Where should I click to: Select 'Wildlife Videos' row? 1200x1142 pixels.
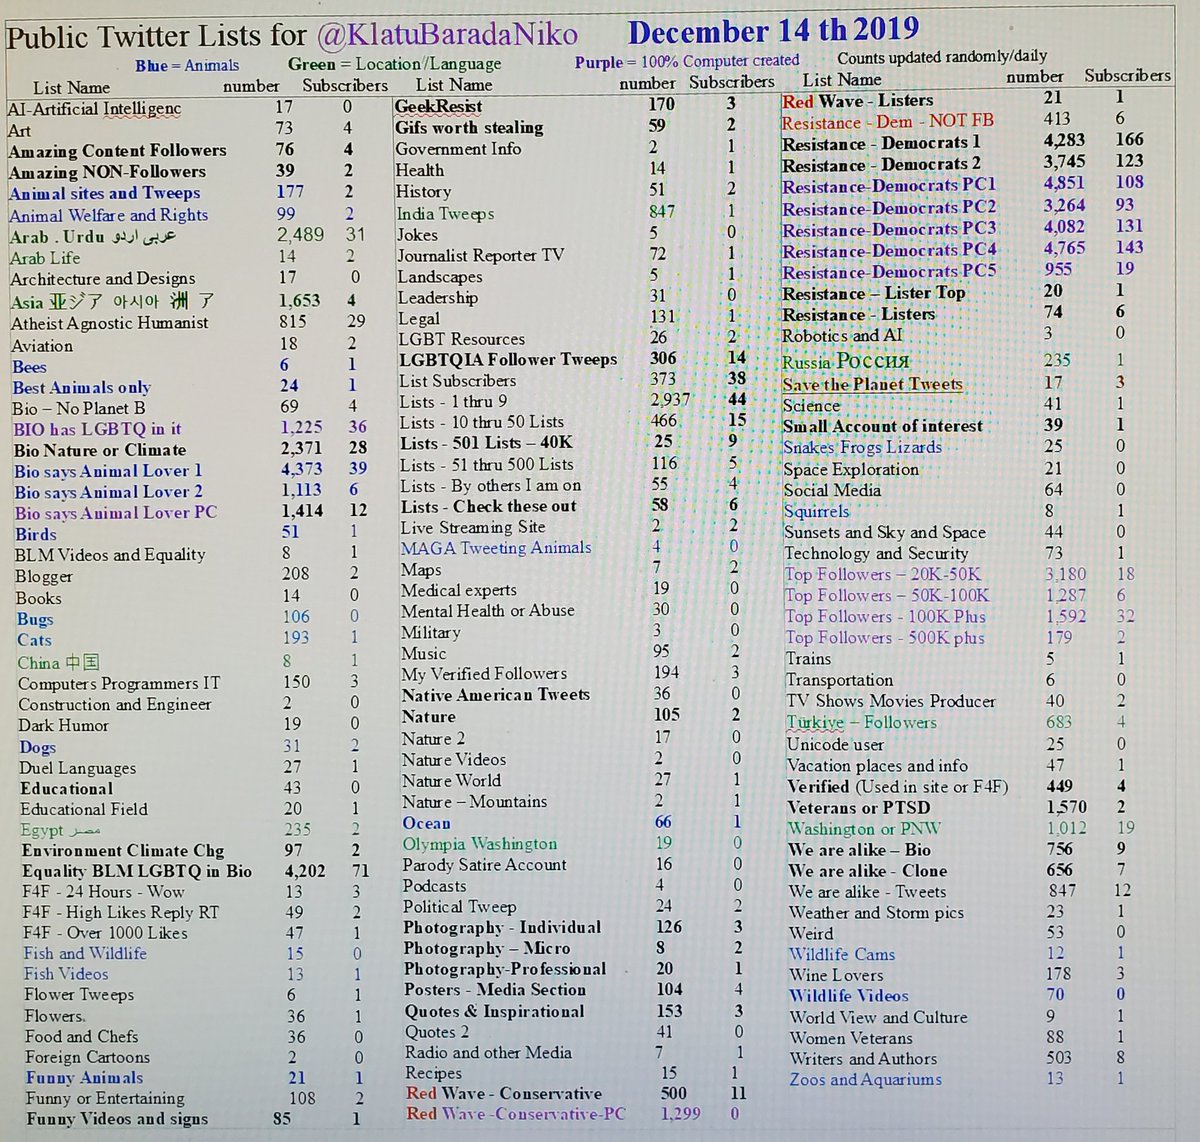(x=958, y=996)
